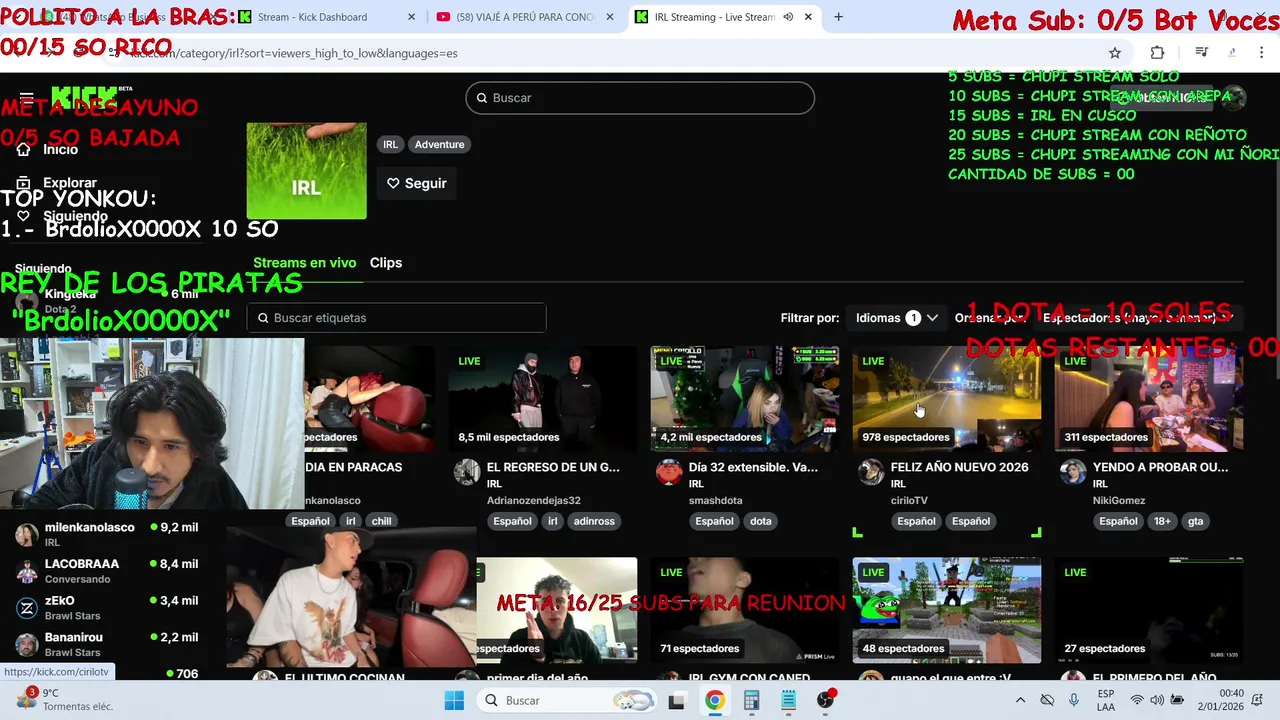Open Adrianozendejas32 channel avatar
Screen dimensions: 1280x720
[467, 472]
